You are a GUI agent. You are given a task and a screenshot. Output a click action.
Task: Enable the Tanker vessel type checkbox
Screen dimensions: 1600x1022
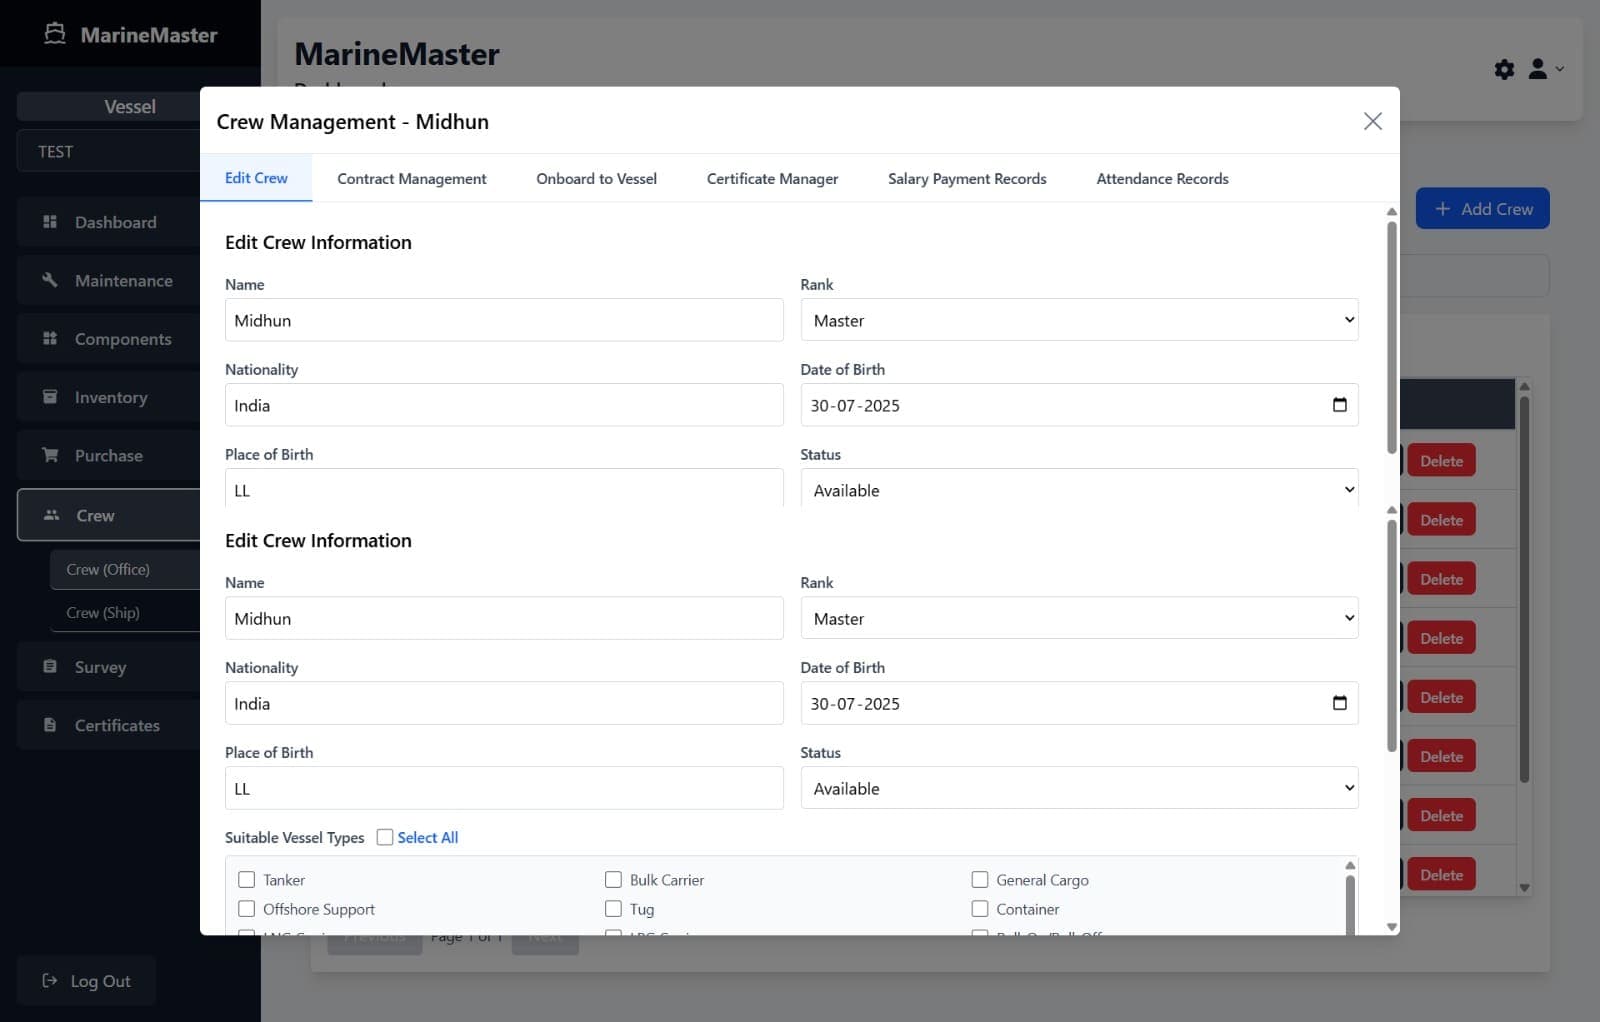tap(247, 880)
